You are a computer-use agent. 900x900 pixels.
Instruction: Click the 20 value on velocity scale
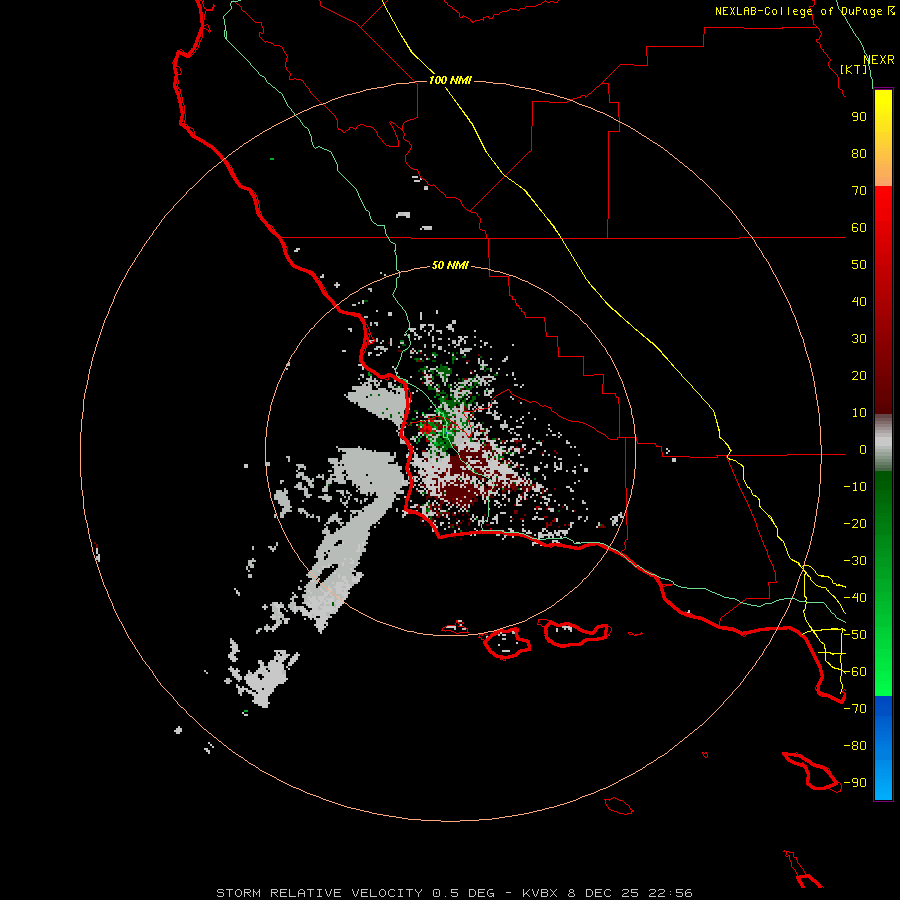(859, 376)
